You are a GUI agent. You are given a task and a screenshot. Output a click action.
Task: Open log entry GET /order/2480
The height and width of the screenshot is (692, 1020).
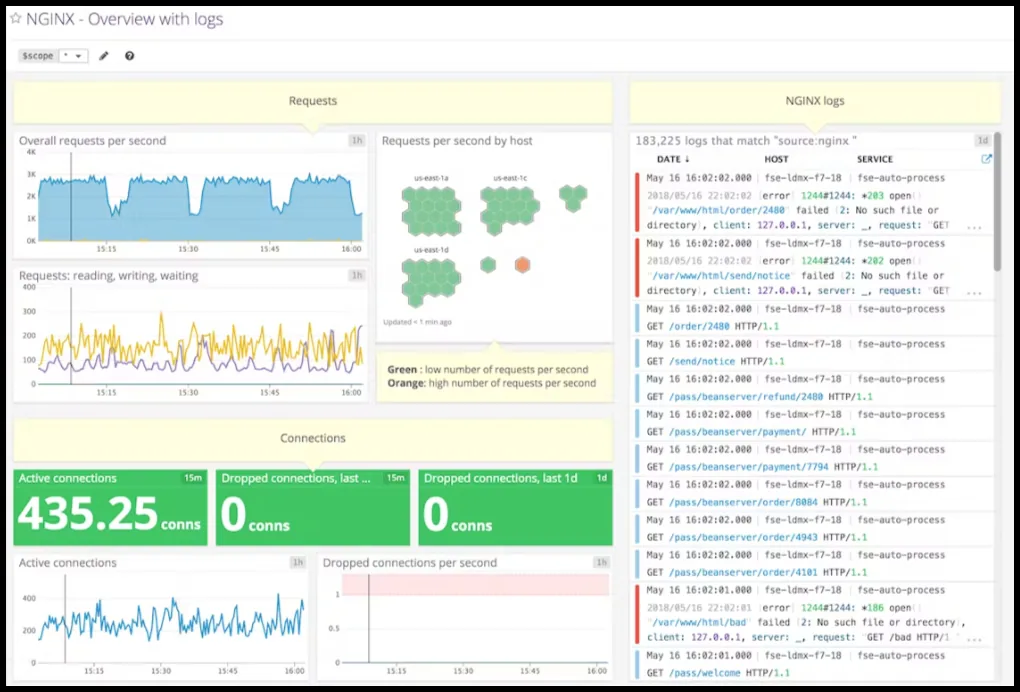click(814, 317)
